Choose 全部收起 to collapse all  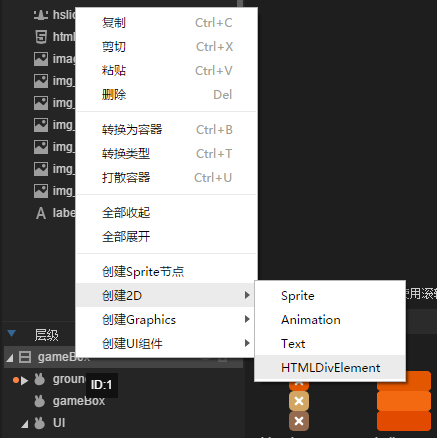point(167,213)
